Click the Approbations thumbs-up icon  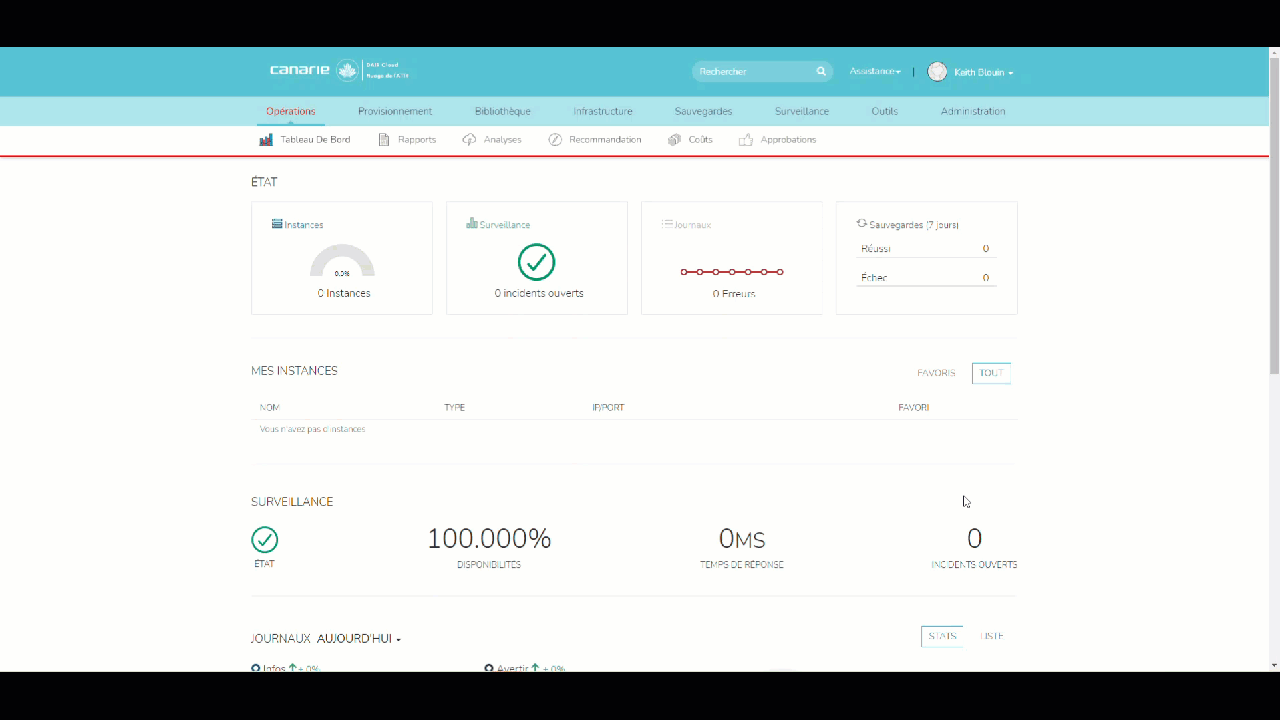pos(746,140)
